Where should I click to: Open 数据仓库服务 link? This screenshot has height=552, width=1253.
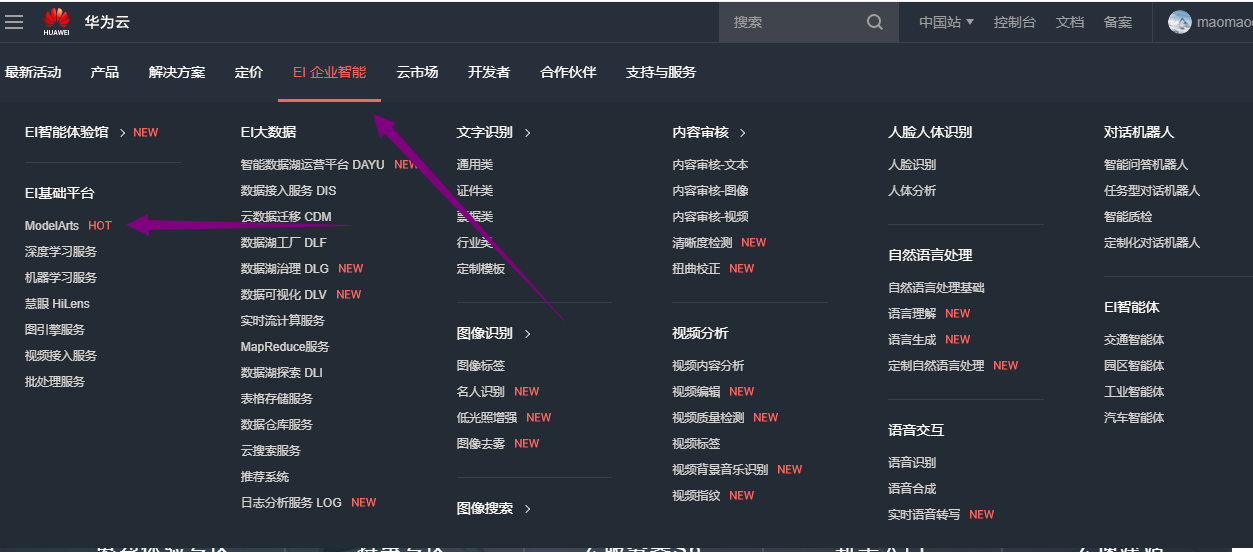click(277, 424)
